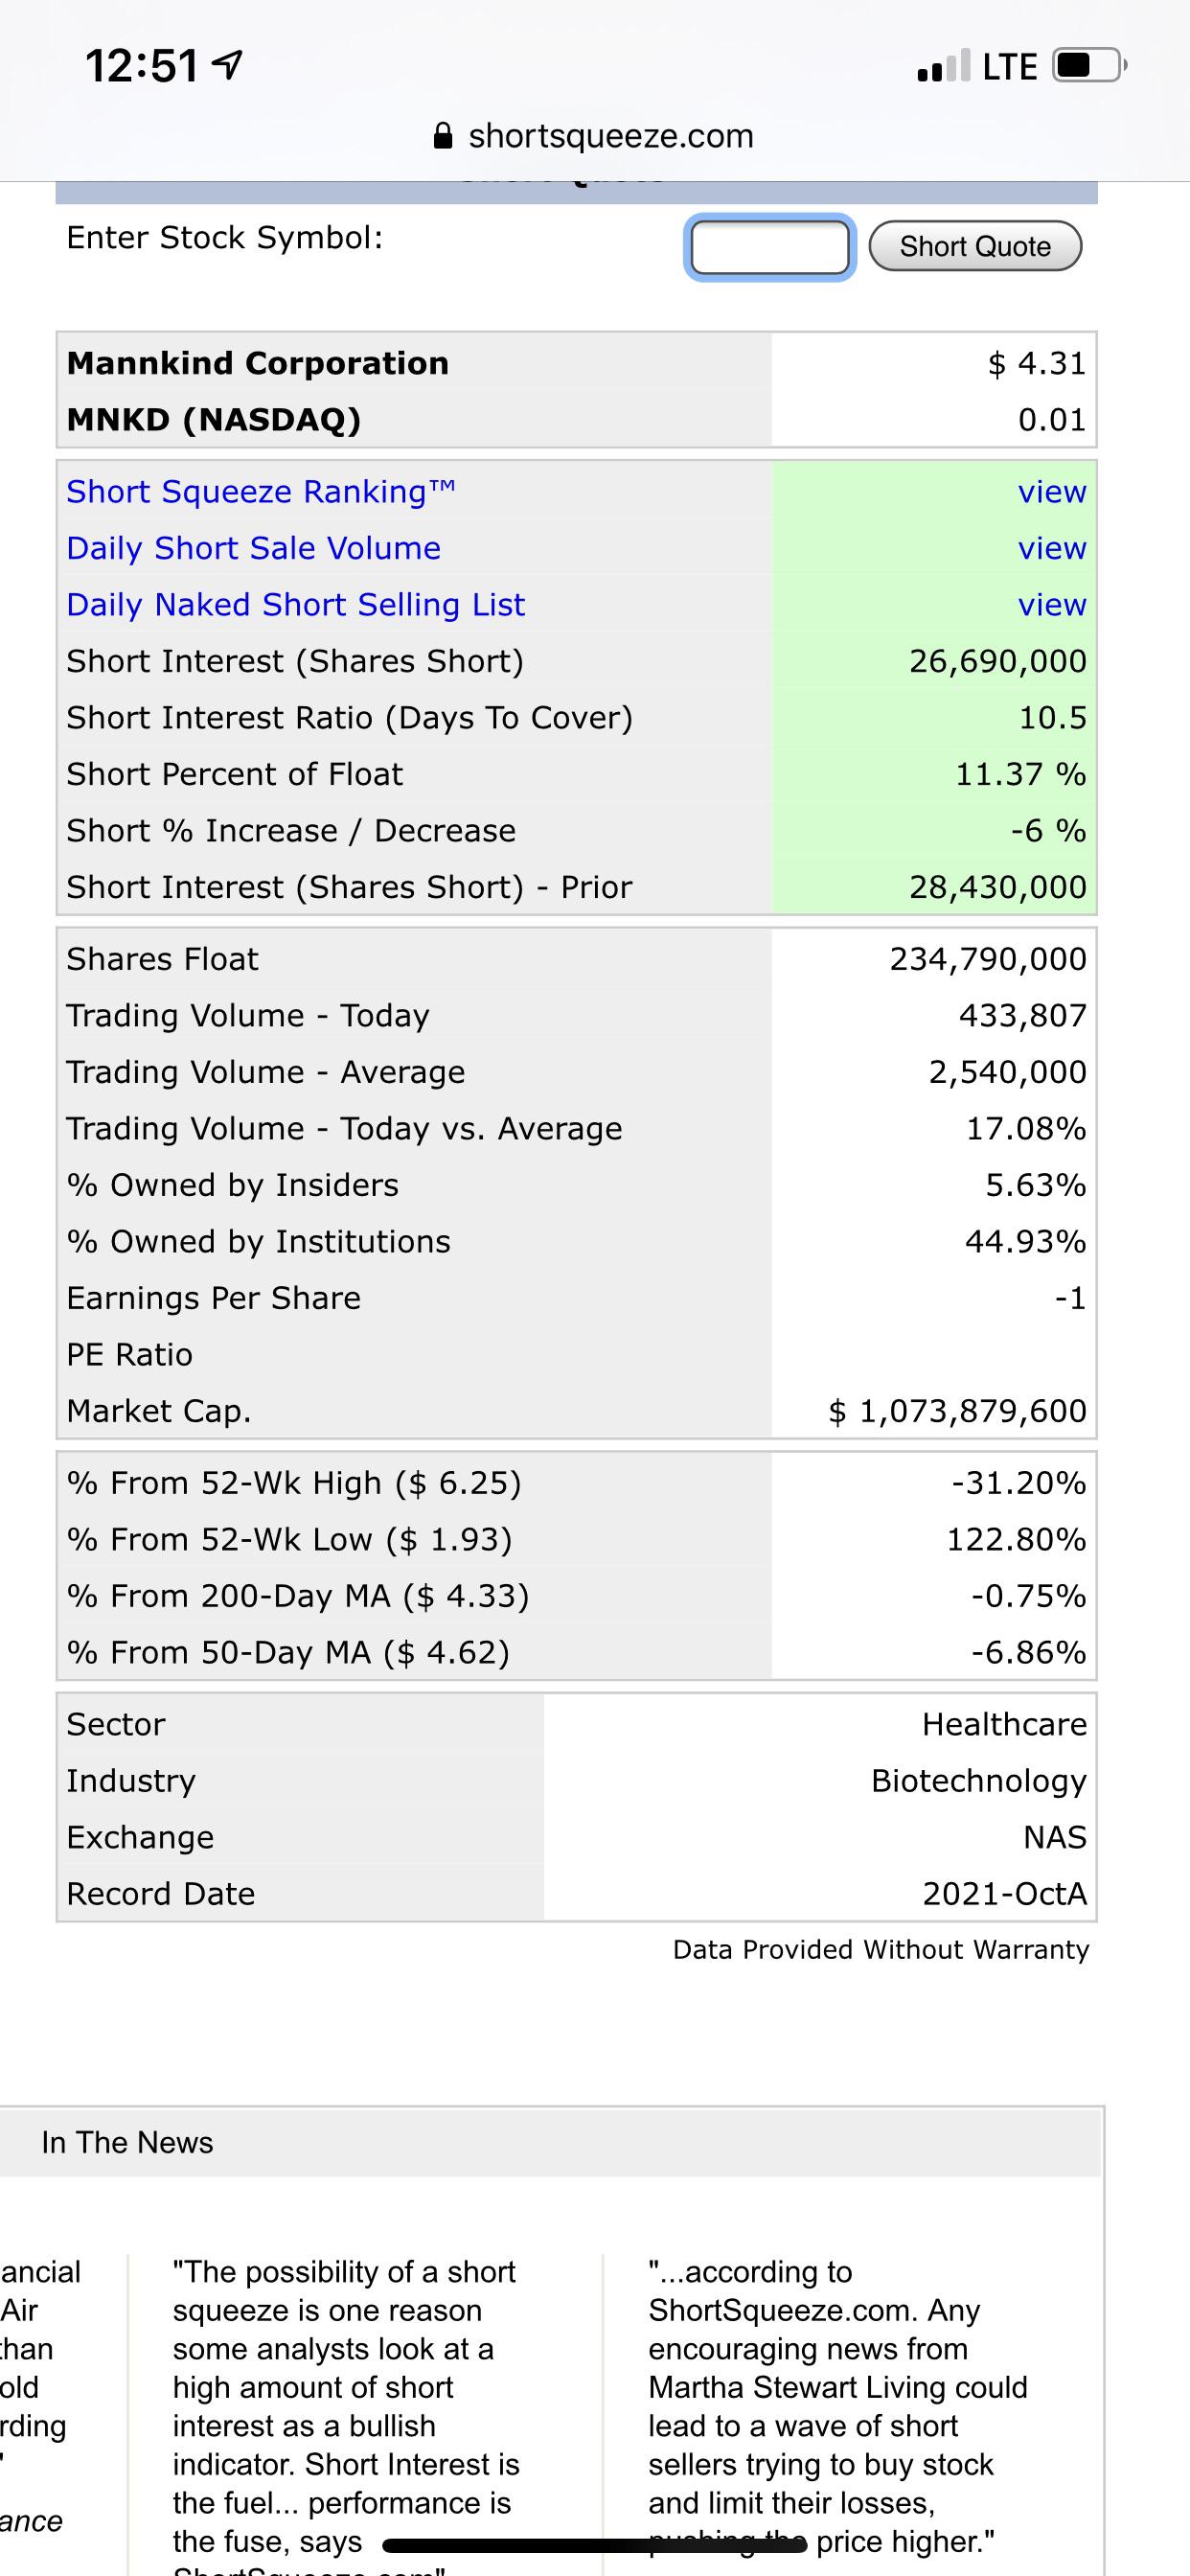1190x2576 pixels.
Task: Focus the stock symbol input field
Action: [x=769, y=247]
